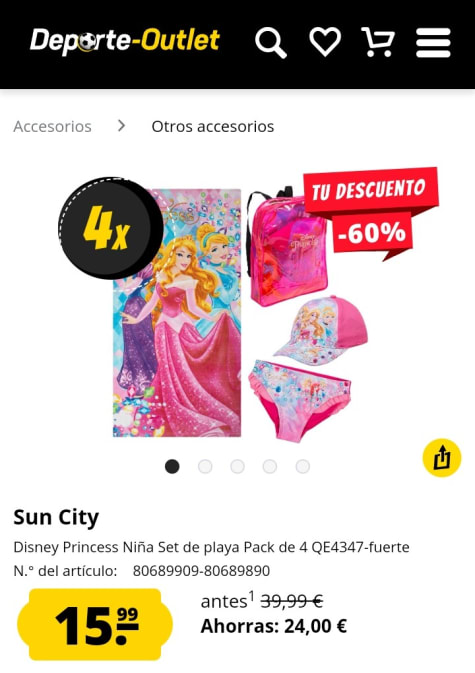Select the third image carousel dot
475x673 pixels.
[x=237, y=466]
